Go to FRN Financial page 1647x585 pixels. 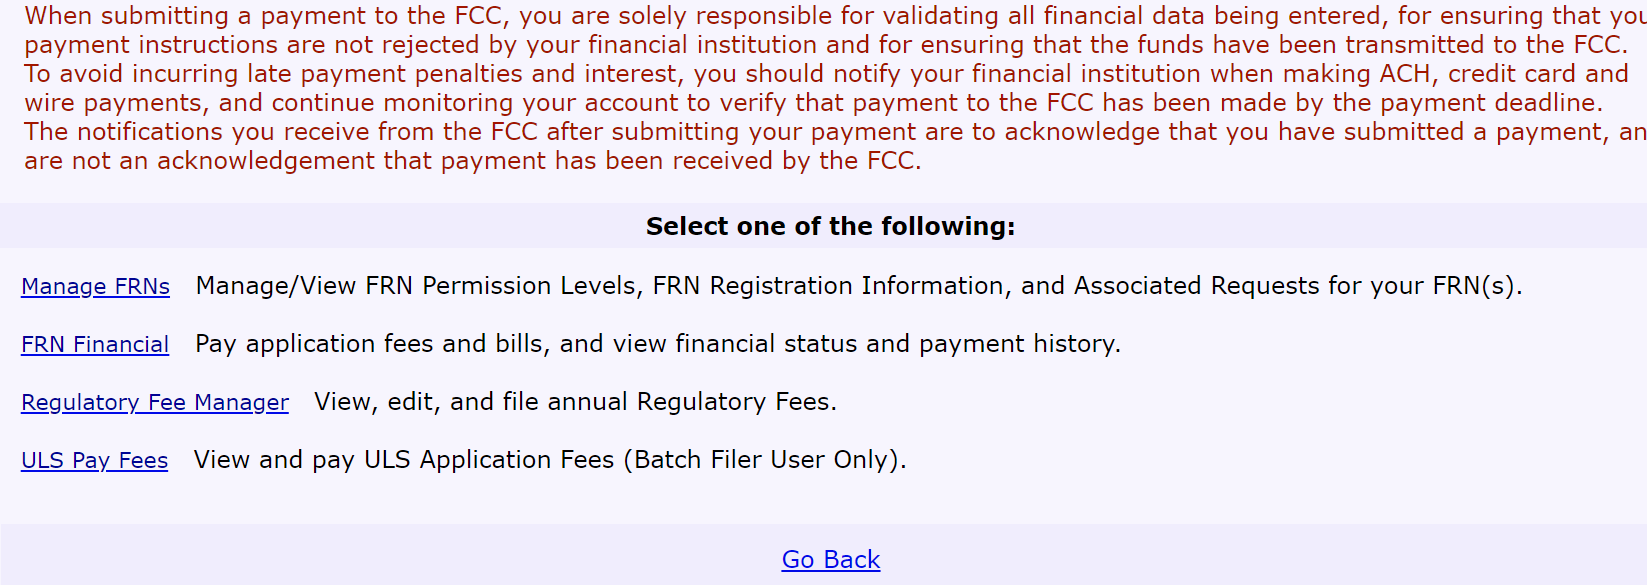pyautogui.click(x=95, y=345)
